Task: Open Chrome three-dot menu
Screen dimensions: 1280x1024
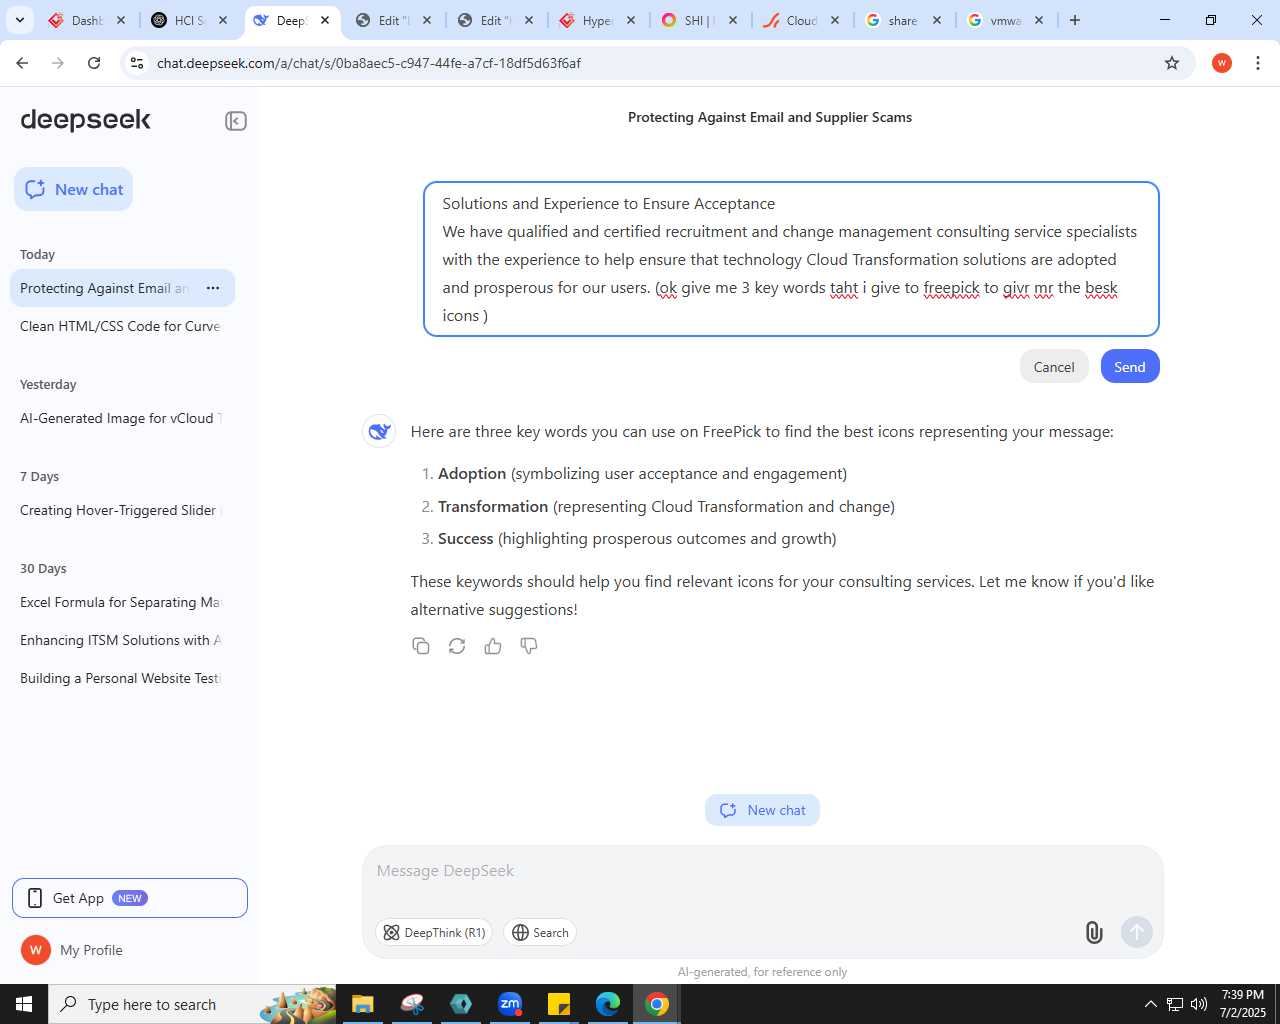Action: (x=1258, y=63)
